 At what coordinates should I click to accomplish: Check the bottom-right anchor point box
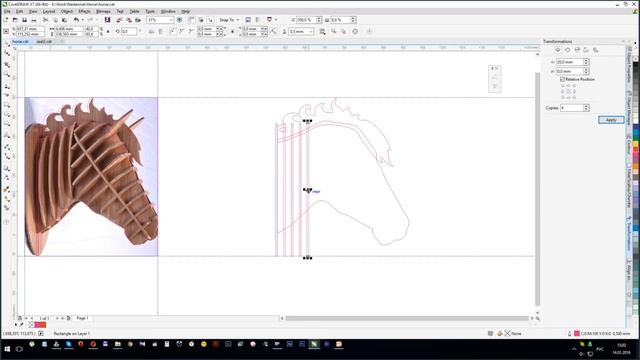point(574,98)
